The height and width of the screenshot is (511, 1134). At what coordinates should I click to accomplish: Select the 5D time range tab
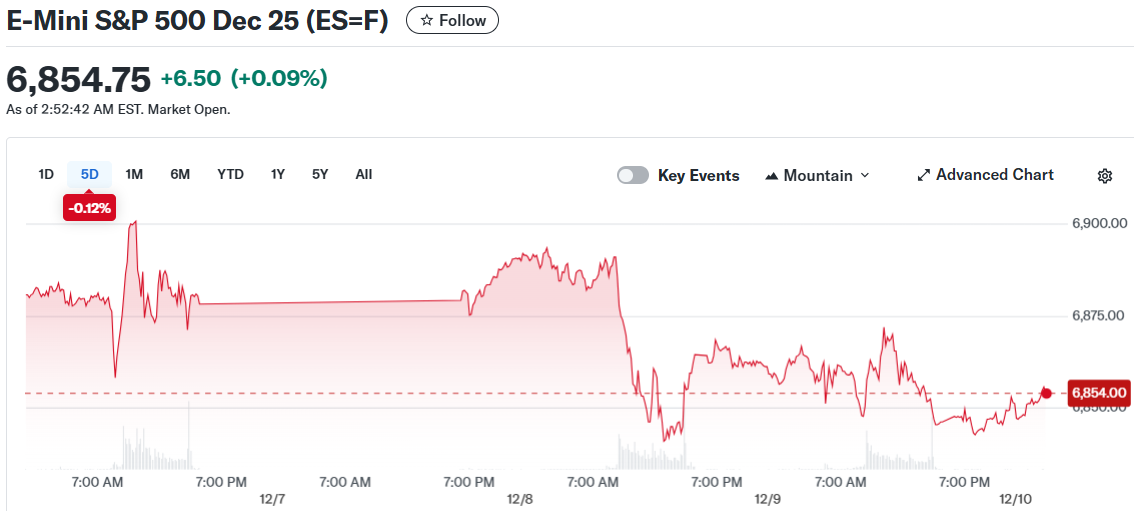pos(90,174)
